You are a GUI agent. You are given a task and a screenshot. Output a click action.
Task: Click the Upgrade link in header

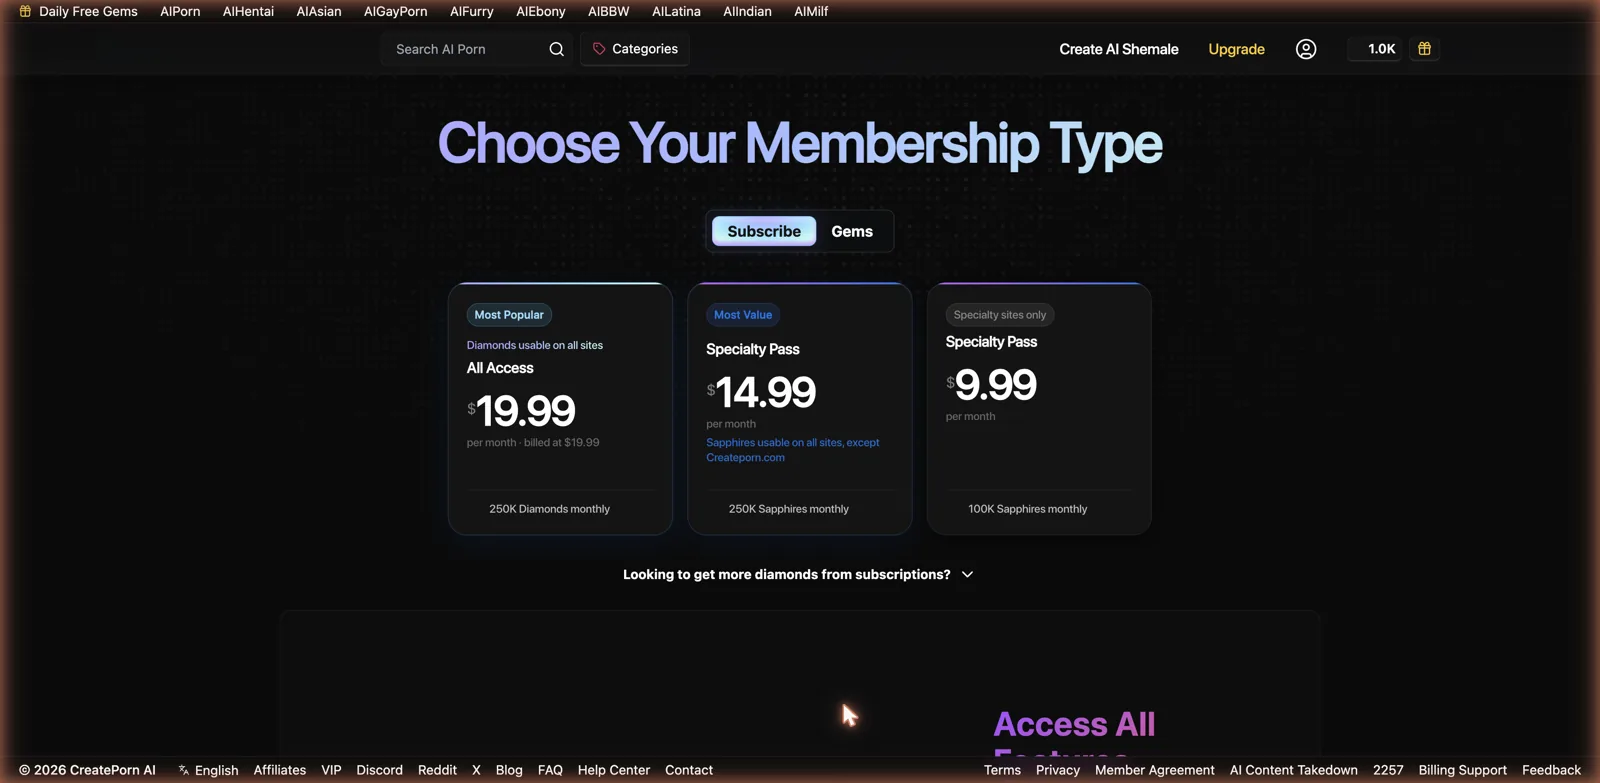[1236, 49]
